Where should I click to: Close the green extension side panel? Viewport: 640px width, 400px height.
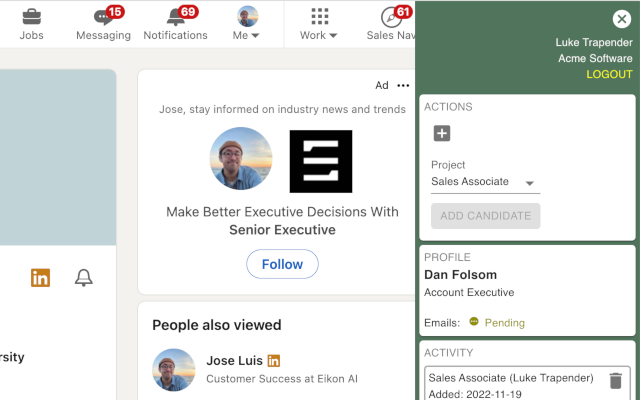coord(621,18)
